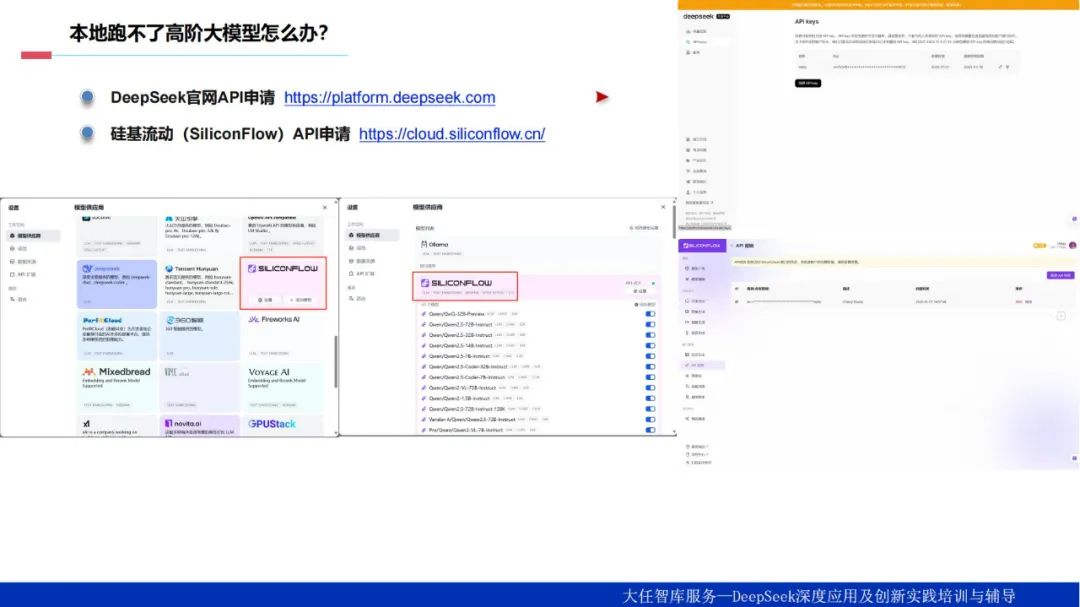Click the Mixedbread logo
This screenshot has width=1080, height=607.
(x=116, y=372)
